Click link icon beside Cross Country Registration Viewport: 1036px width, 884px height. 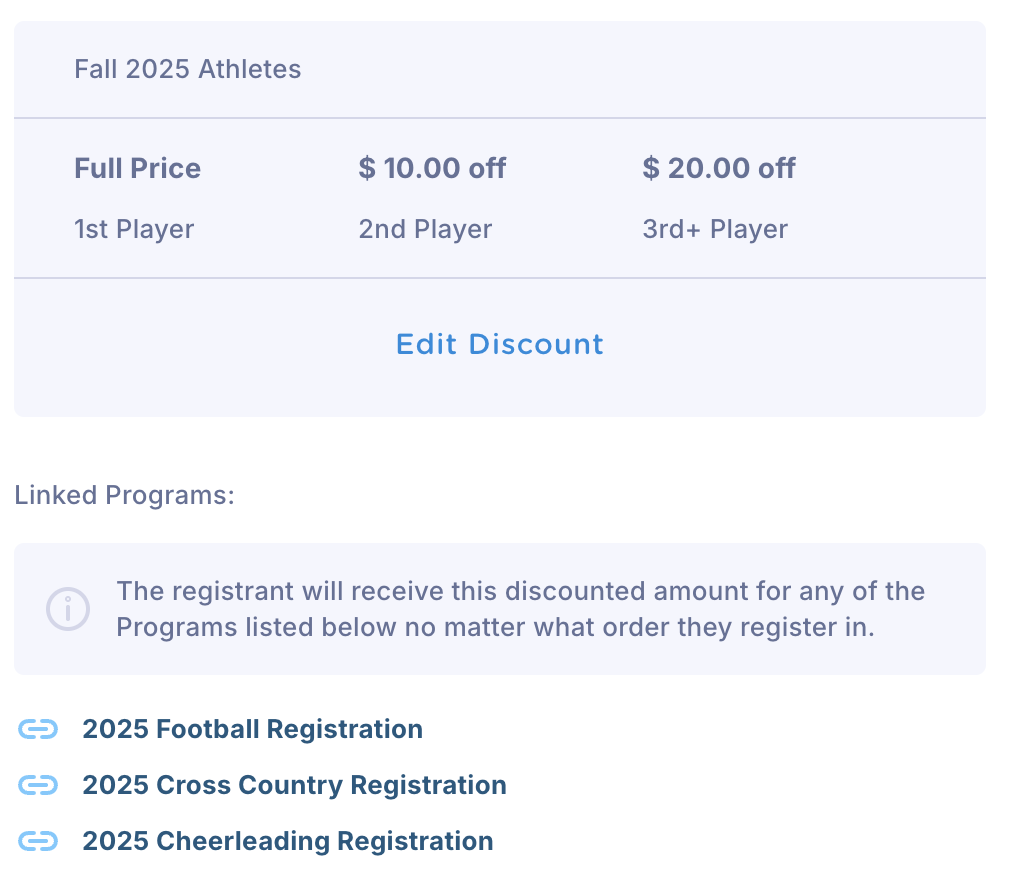(38, 786)
